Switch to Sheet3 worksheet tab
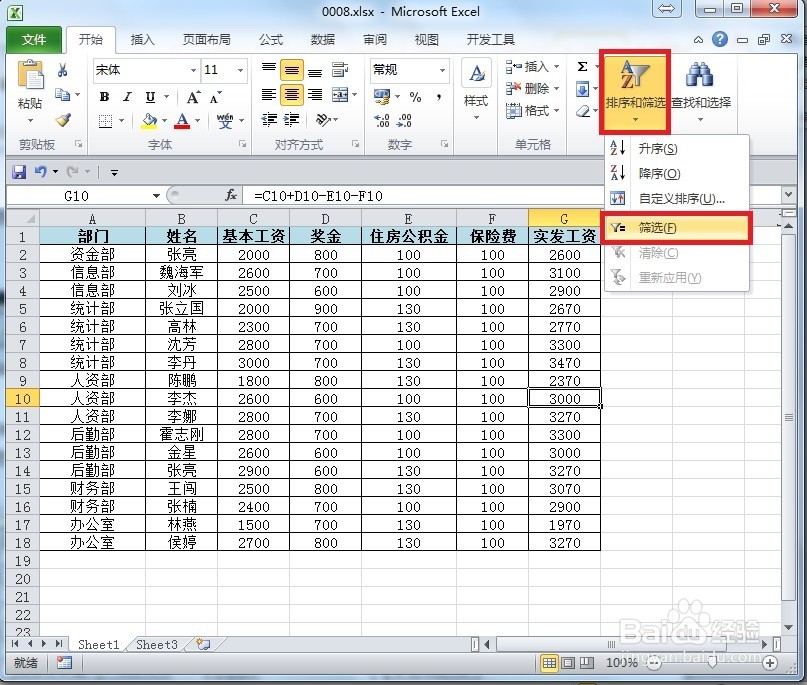 click(x=157, y=644)
